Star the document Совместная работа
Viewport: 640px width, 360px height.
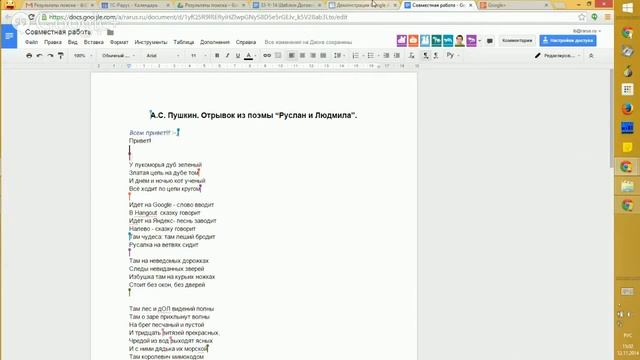point(99,32)
